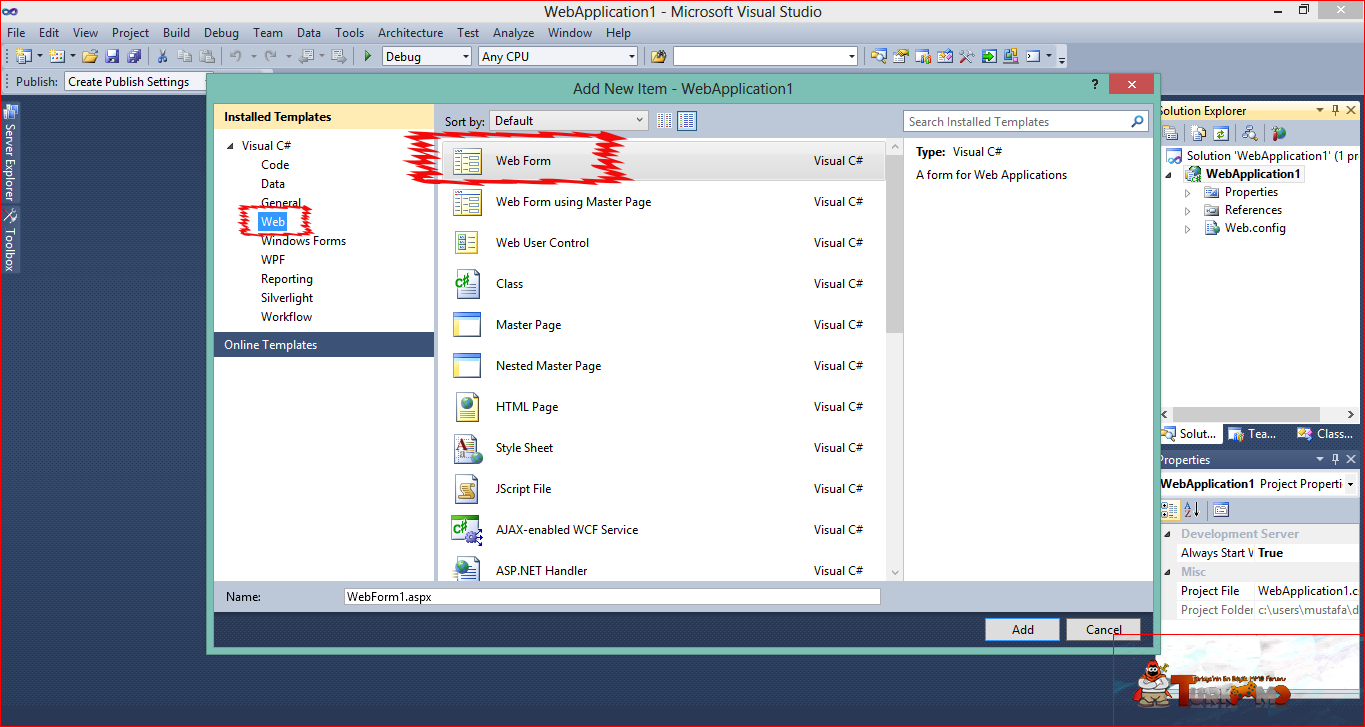
Task: Click the Open File toolbar icon
Action: 90,57
